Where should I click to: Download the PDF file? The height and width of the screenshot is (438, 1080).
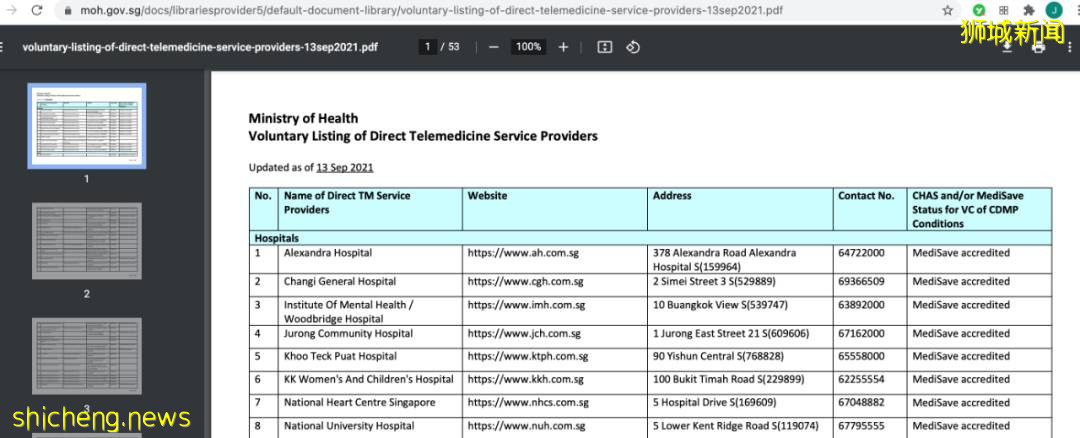tap(1008, 47)
